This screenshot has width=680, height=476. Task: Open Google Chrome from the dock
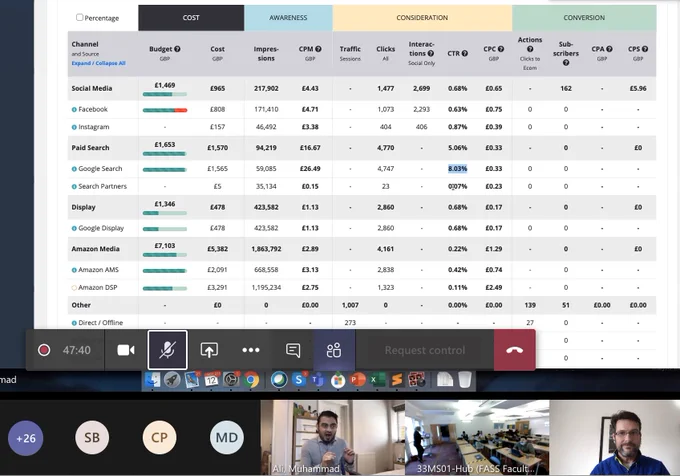[x=251, y=380]
